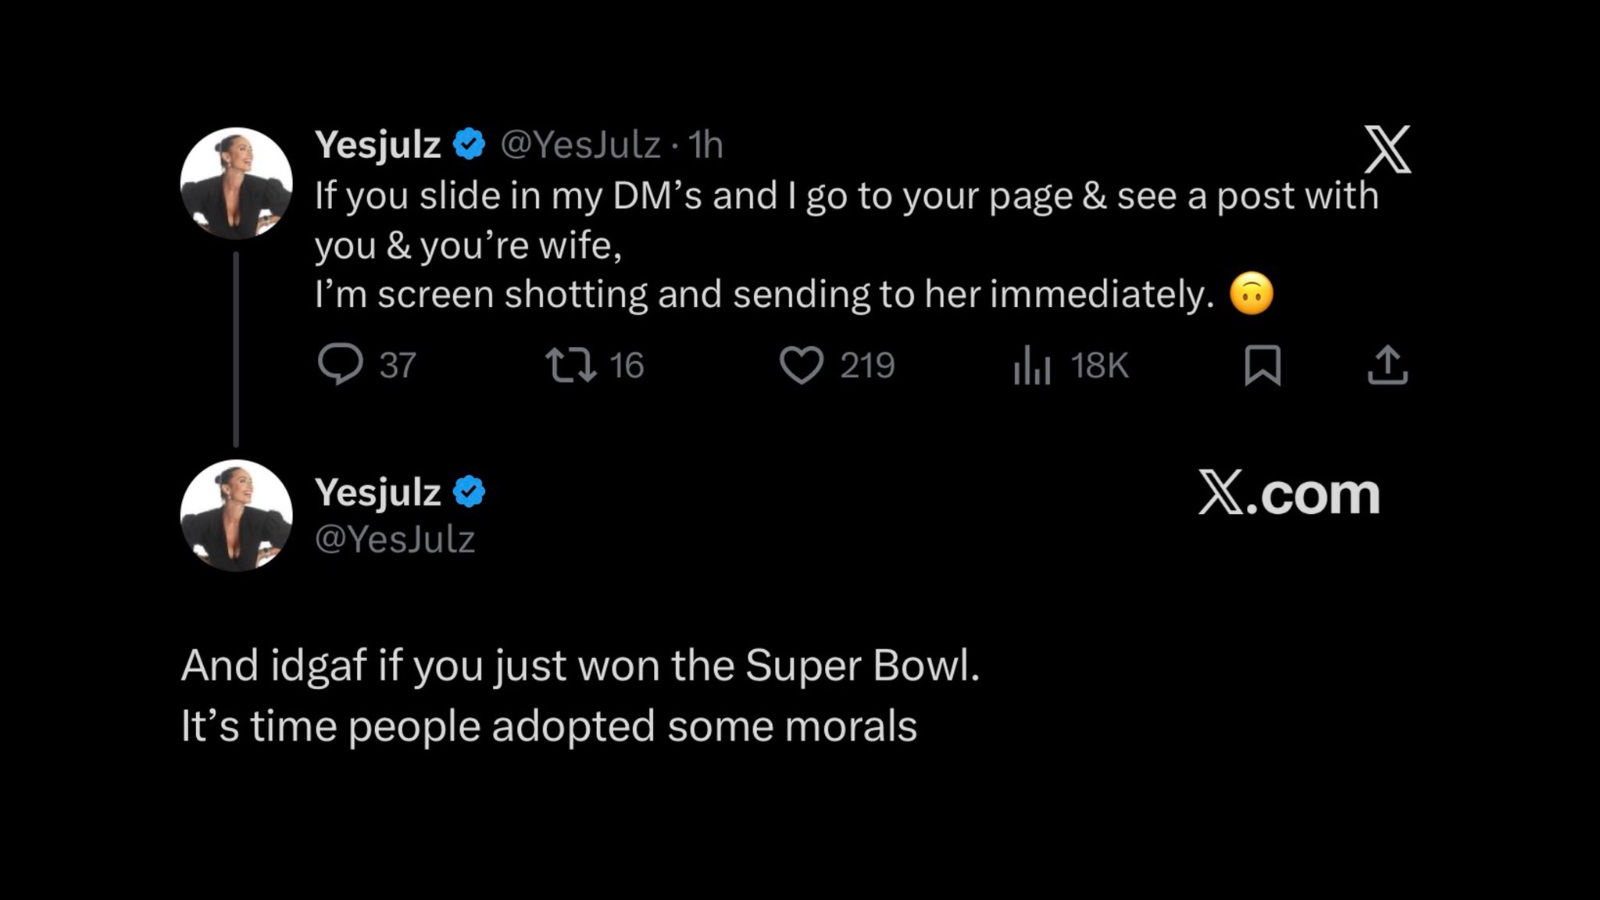Screen dimensions: 1600x900
Task: Click Yesjulz's verified badge on the top tweet
Action: point(468,144)
